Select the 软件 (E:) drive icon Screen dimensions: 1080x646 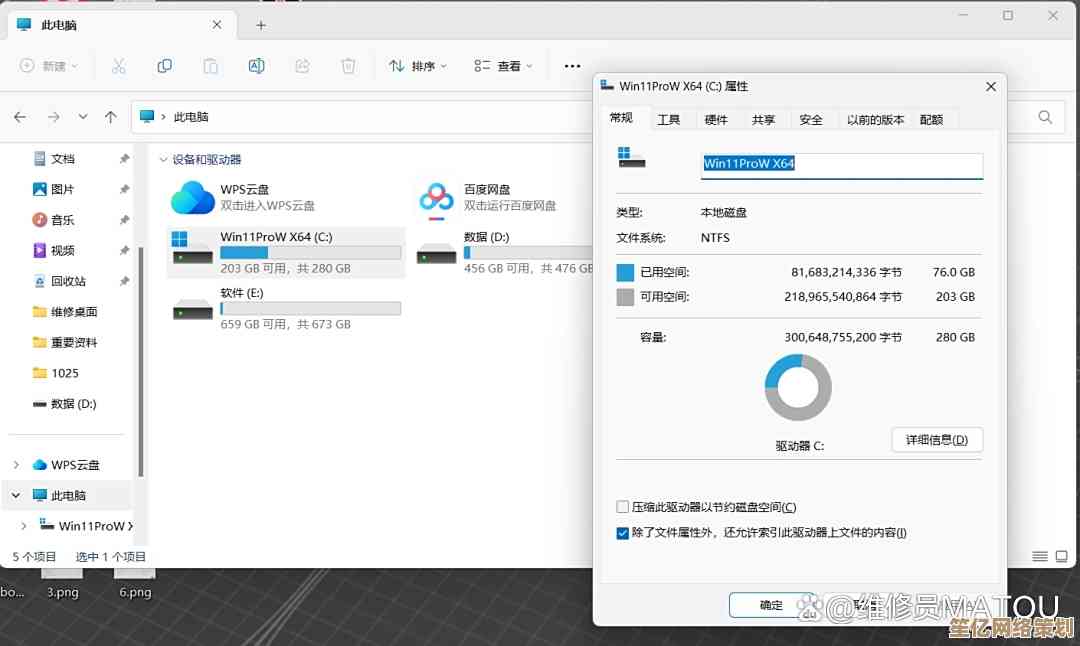click(192, 309)
